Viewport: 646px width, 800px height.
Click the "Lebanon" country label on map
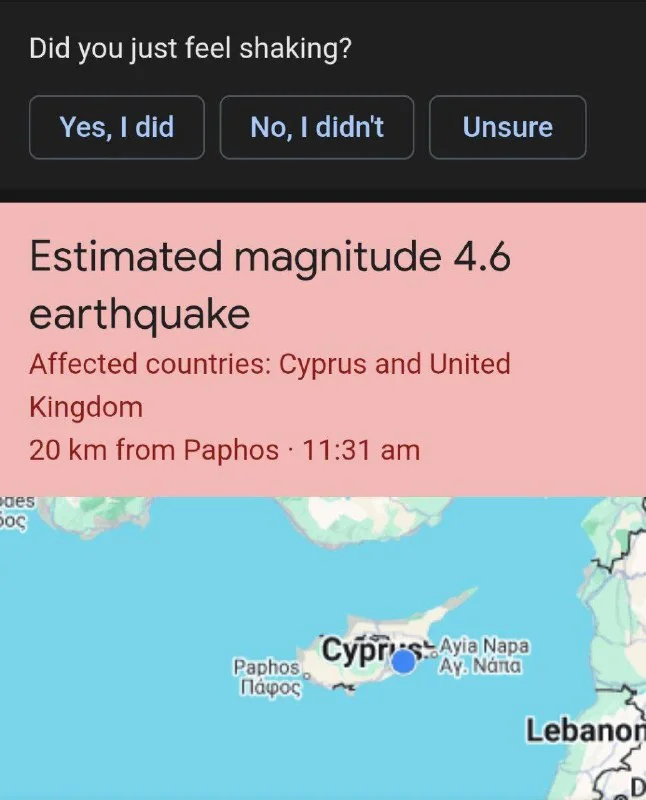point(585,731)
